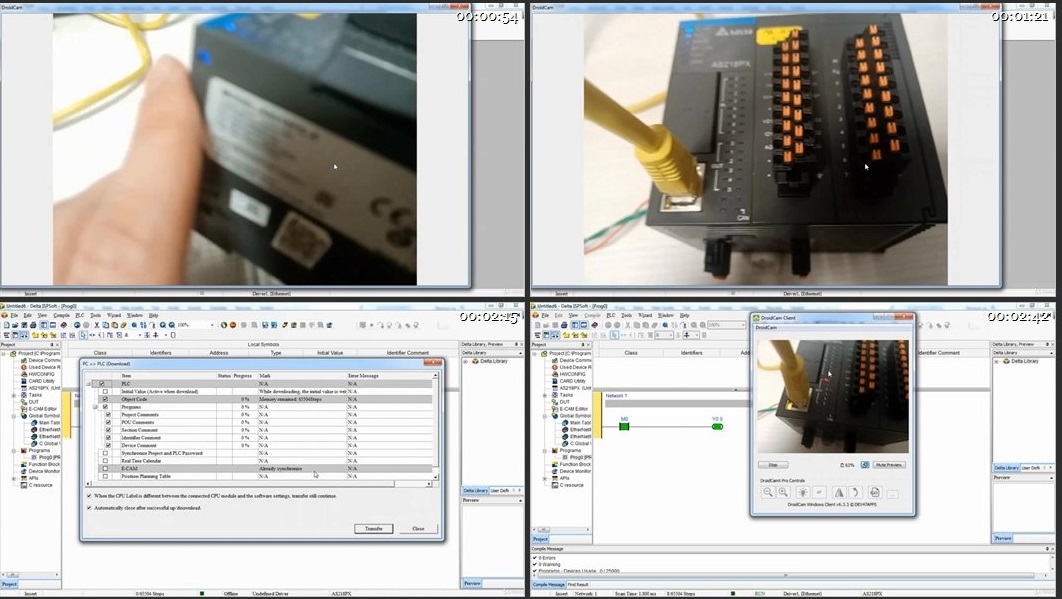Open Wizard menu in the 00:02:42 frame
This screenshot has height=599, width=1062.
tap(645, 315)
